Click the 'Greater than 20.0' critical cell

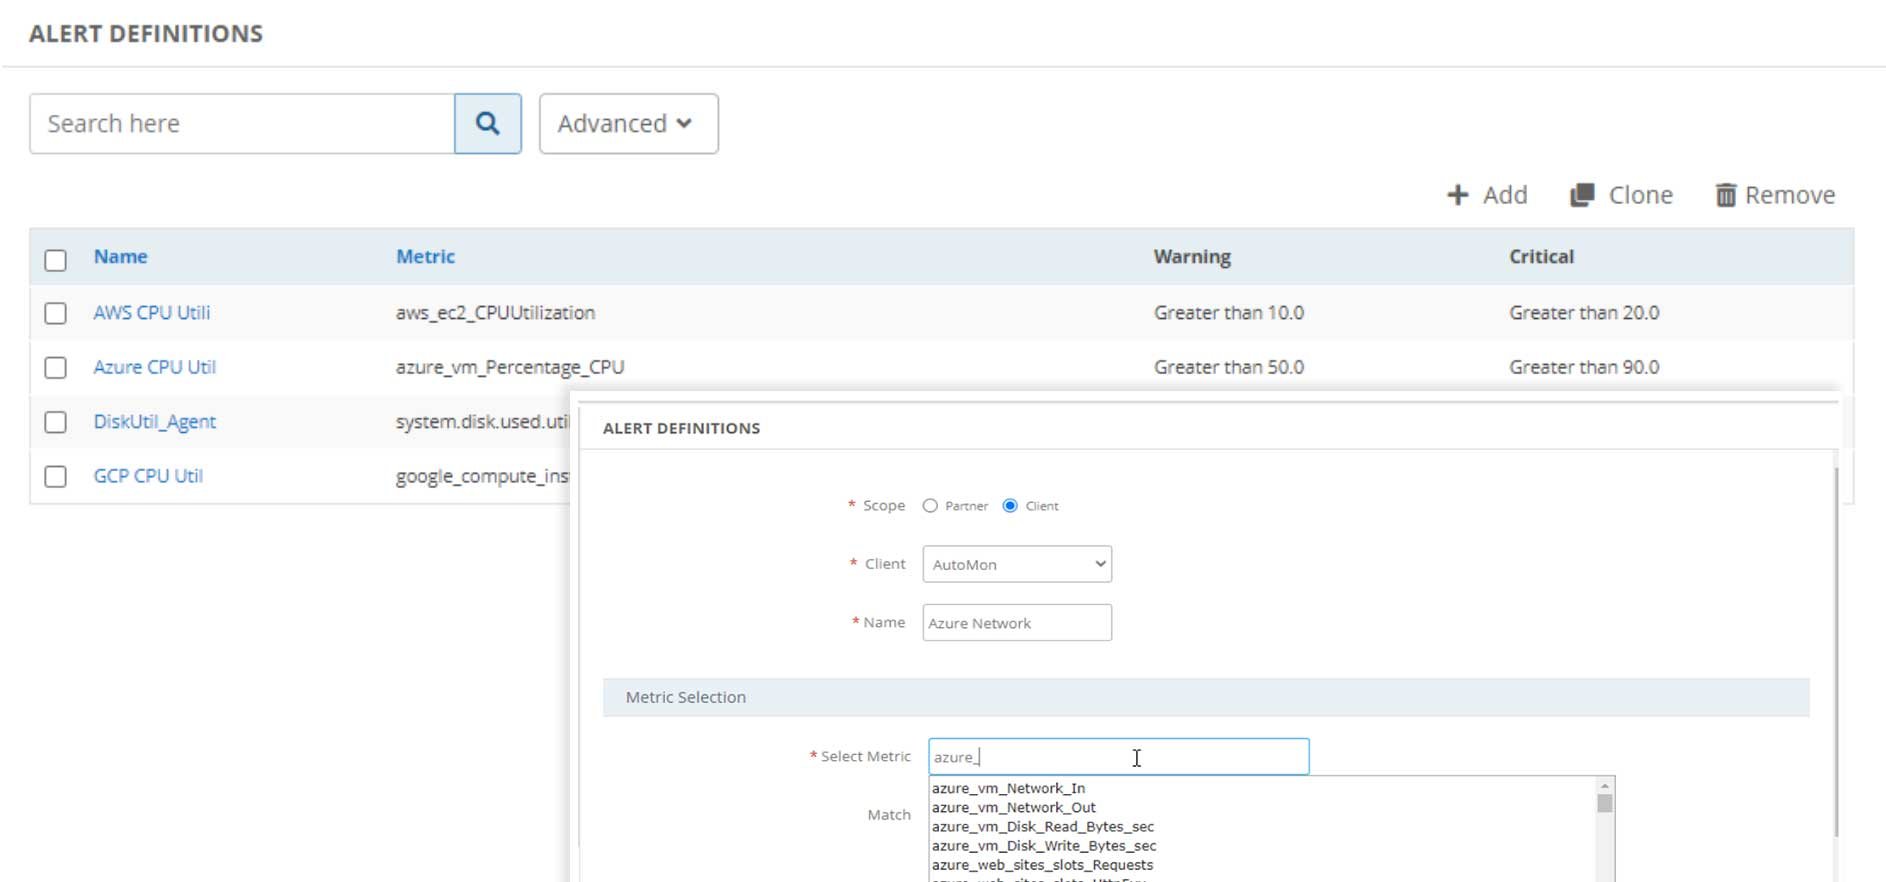(x=1584, y=313)
